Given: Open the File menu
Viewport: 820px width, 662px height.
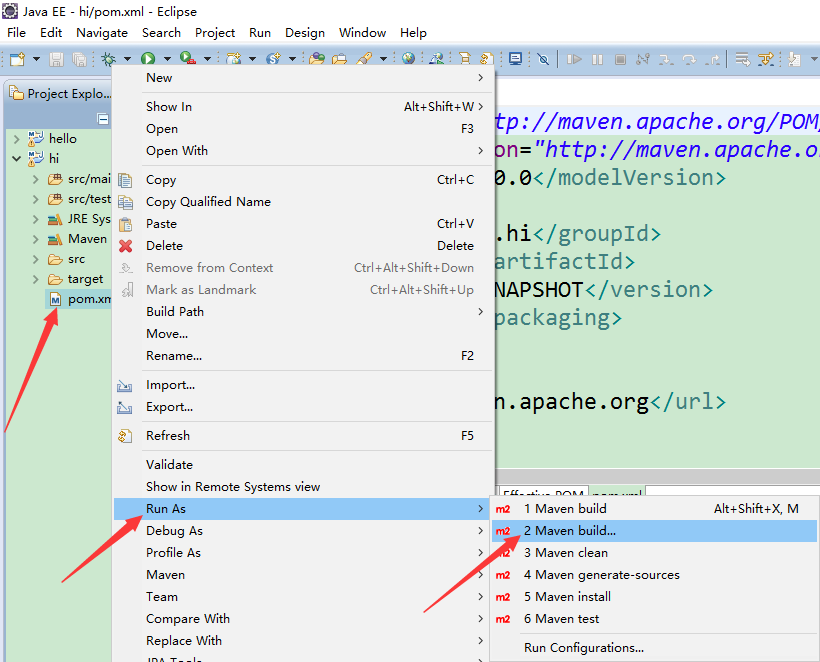Looking at the screenshot, I should click(16, 32).
